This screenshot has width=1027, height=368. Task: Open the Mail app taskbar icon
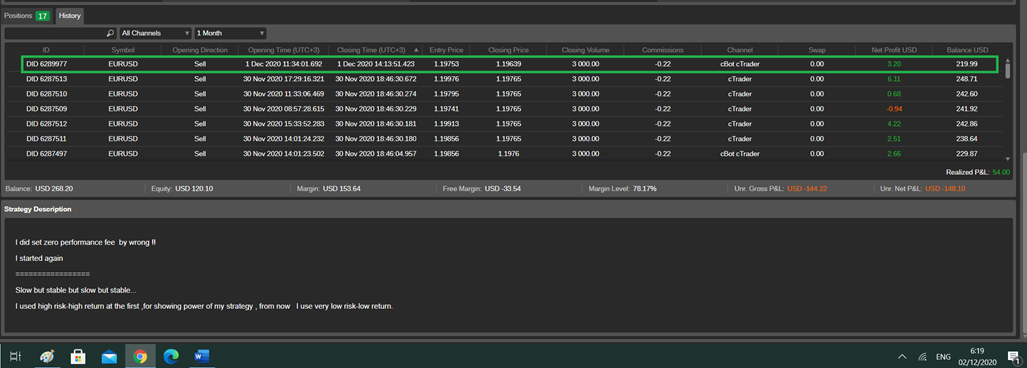(x=109, y=357)
